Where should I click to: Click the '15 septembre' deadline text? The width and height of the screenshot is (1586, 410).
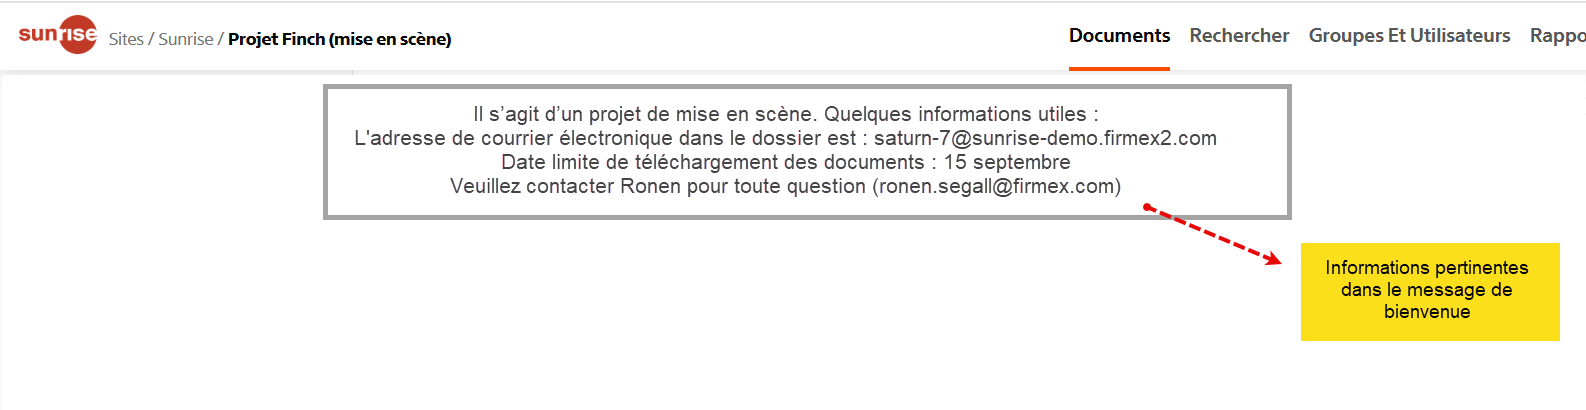(x=1007, y=162)
